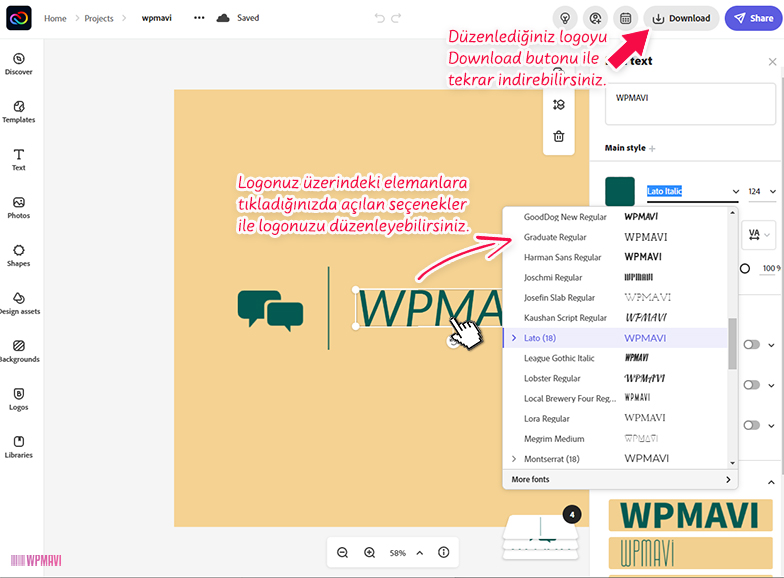Image resolution: width=784 pixels, height=578 pixels.
Task: Toggle the second effect switch
Action: coord(752,384)
